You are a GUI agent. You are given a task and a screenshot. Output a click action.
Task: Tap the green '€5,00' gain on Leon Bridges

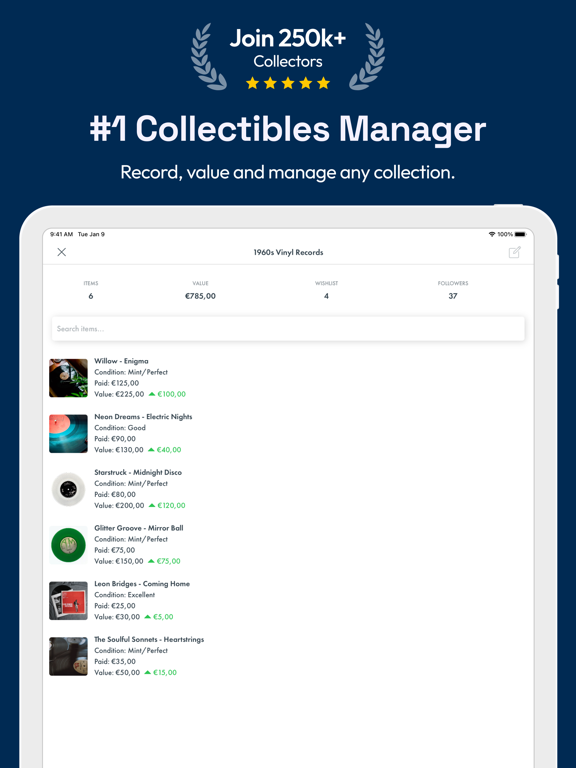163,617
